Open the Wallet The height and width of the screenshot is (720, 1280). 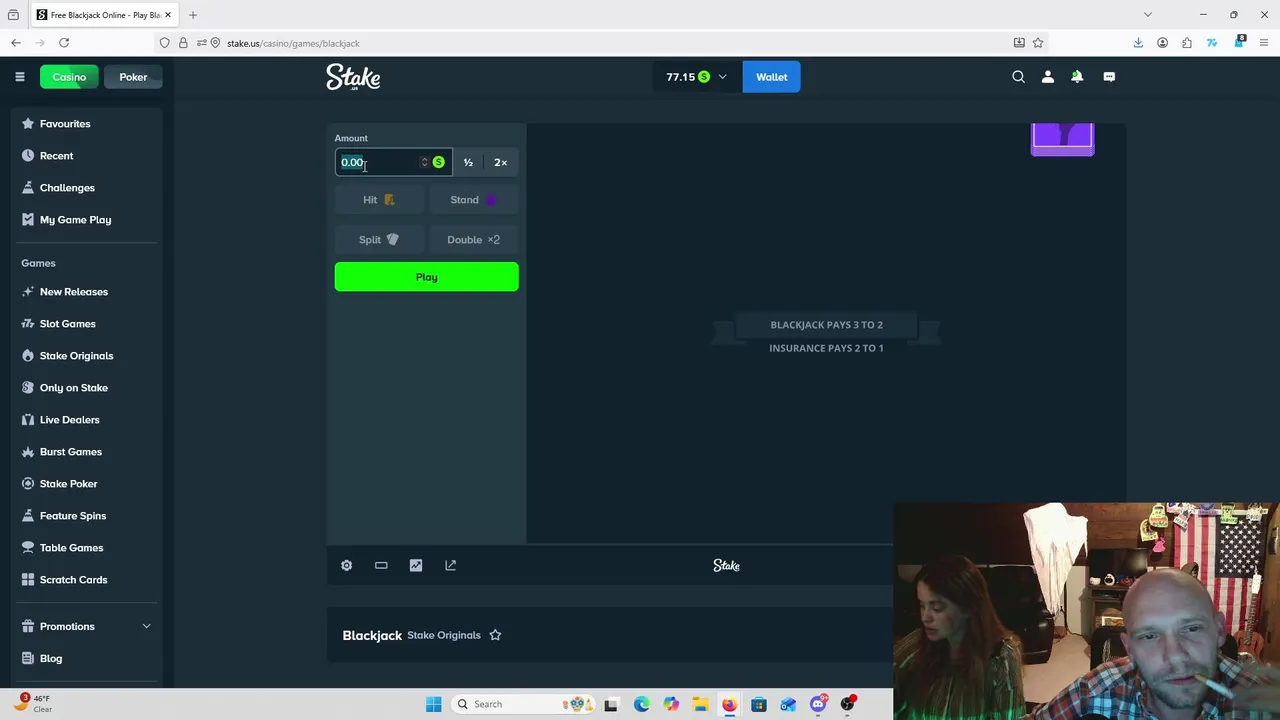point(771,77)
